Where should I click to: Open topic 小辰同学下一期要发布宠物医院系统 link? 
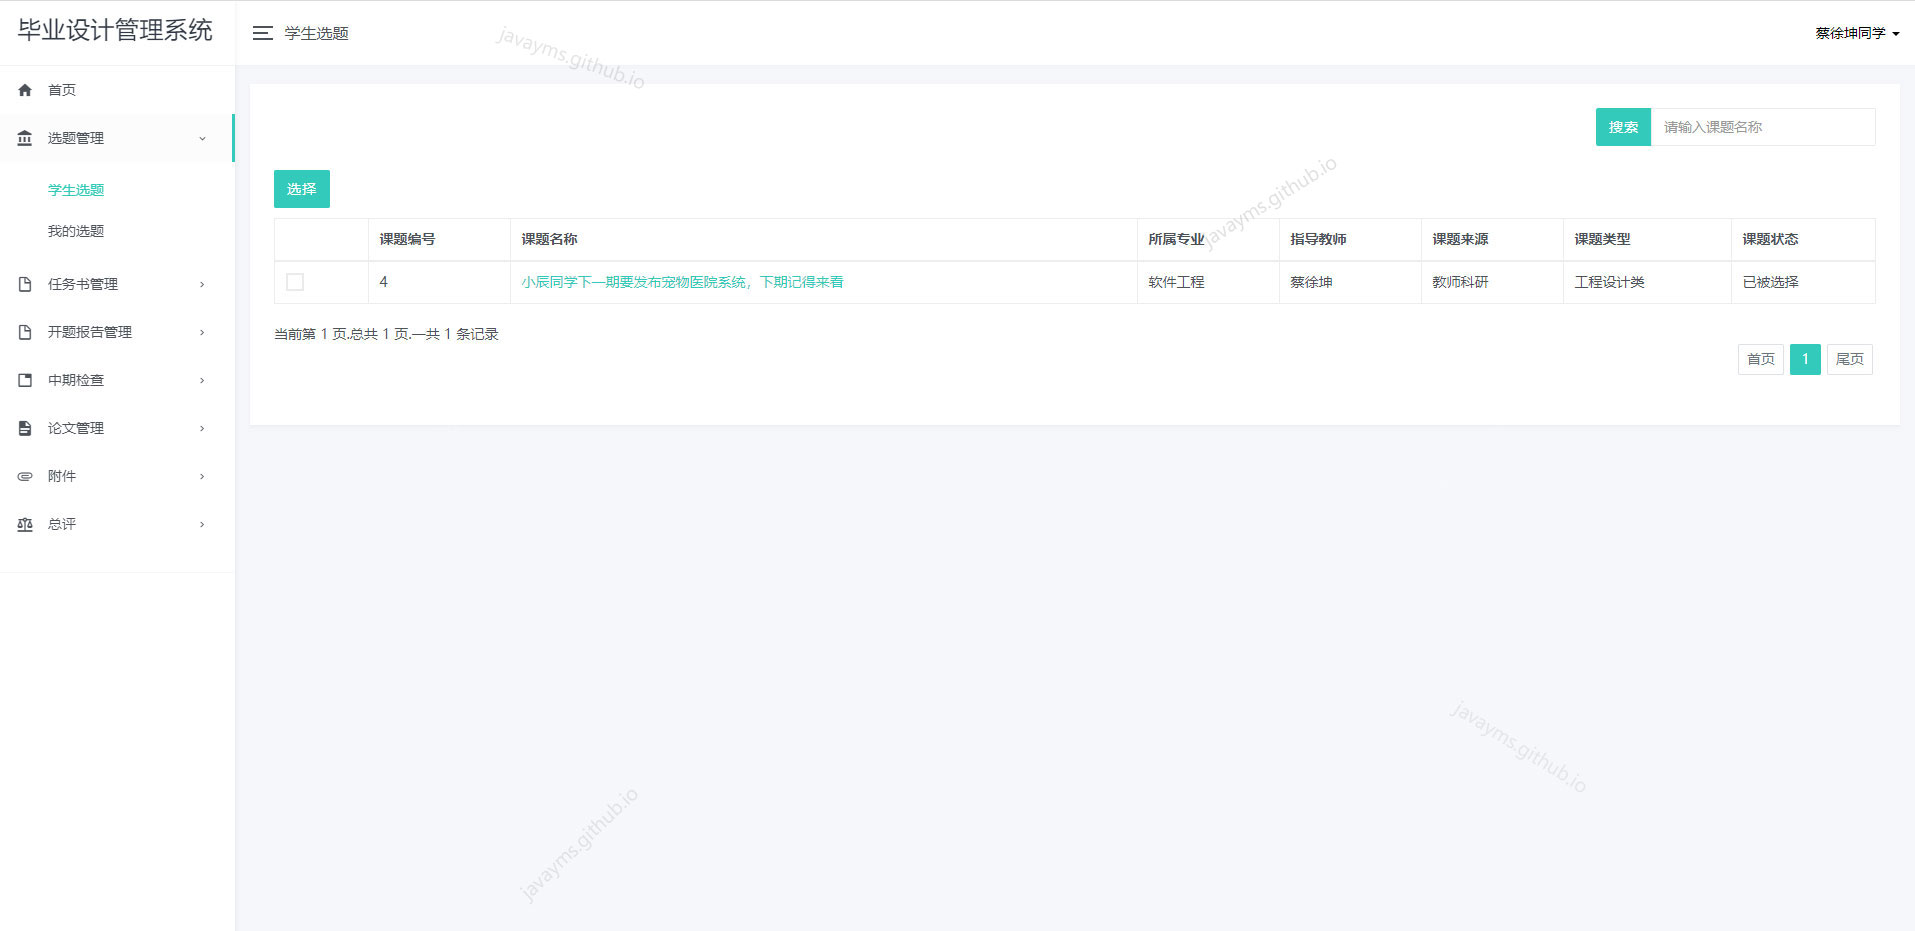tap(683, 282)
